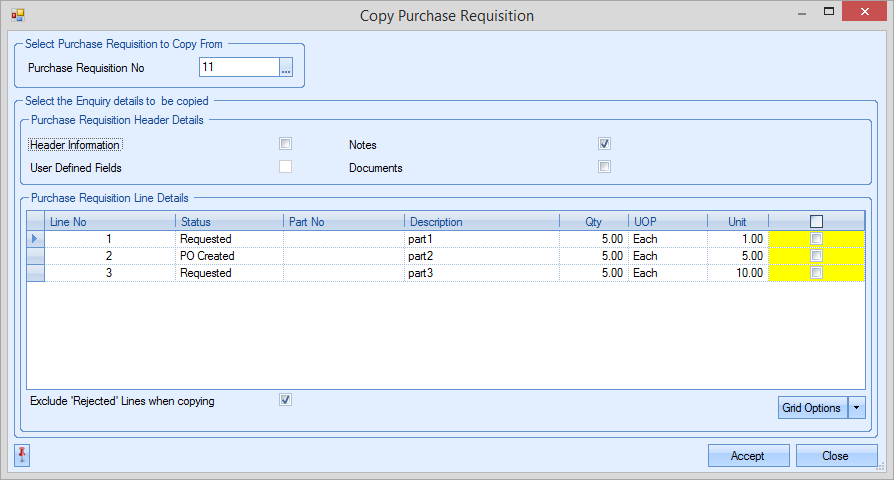Click the application icon in title bar
Image resolution: width=894 pixels, height=480 pixels.
[17, 15]
